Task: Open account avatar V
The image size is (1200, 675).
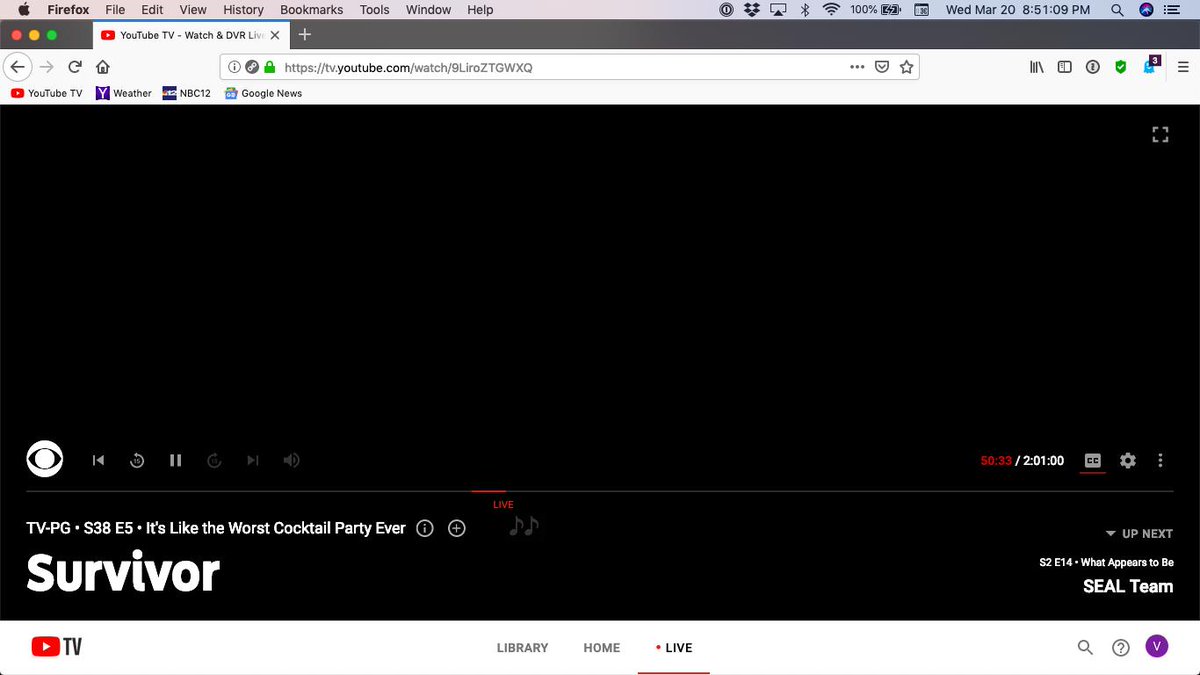Action: coord(1156,646)
